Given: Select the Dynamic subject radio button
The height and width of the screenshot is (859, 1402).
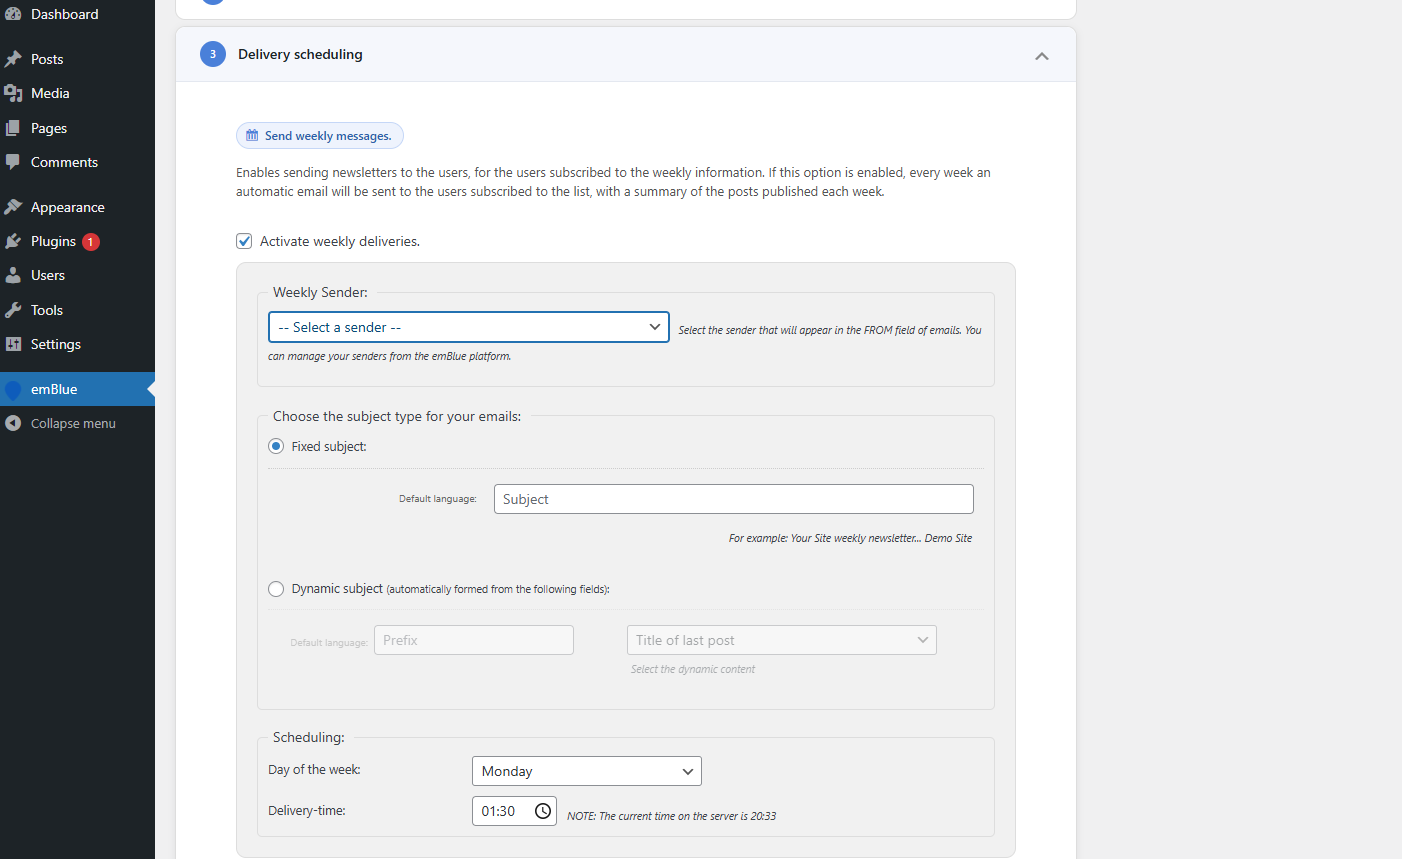Looking at the screenshot, I should (276, 589).
